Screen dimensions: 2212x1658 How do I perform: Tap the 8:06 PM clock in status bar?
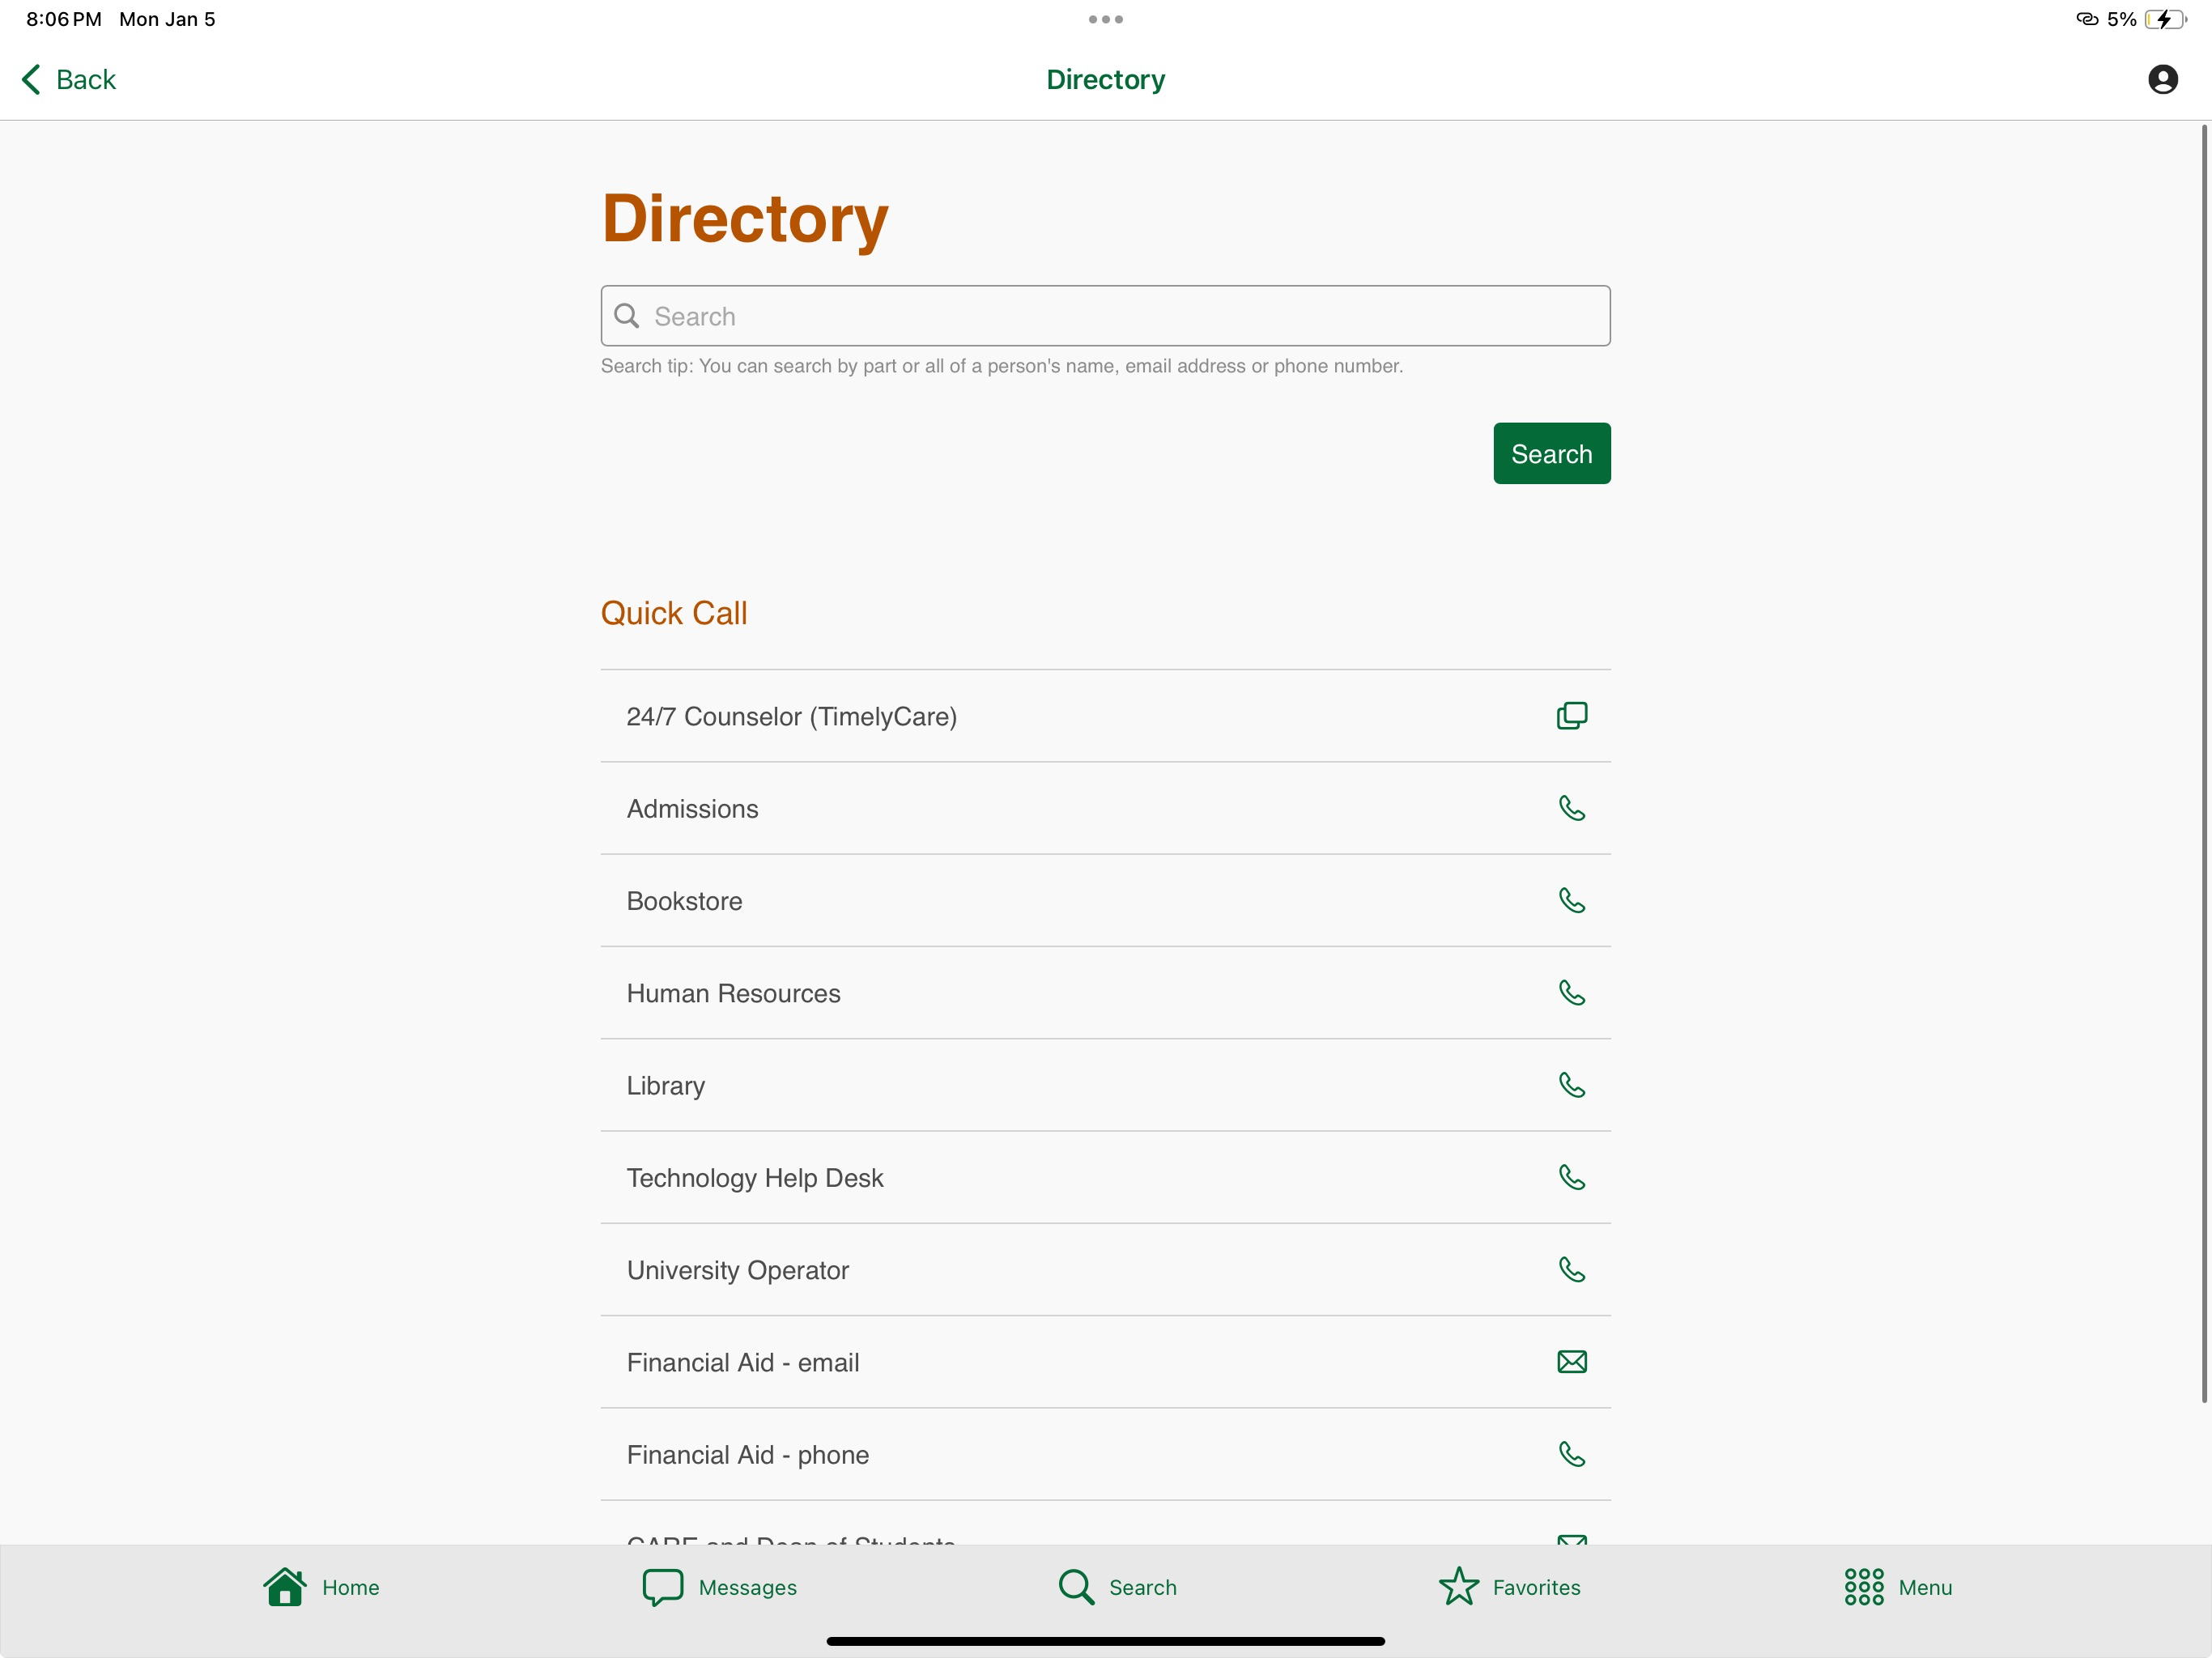pos(64,19)
